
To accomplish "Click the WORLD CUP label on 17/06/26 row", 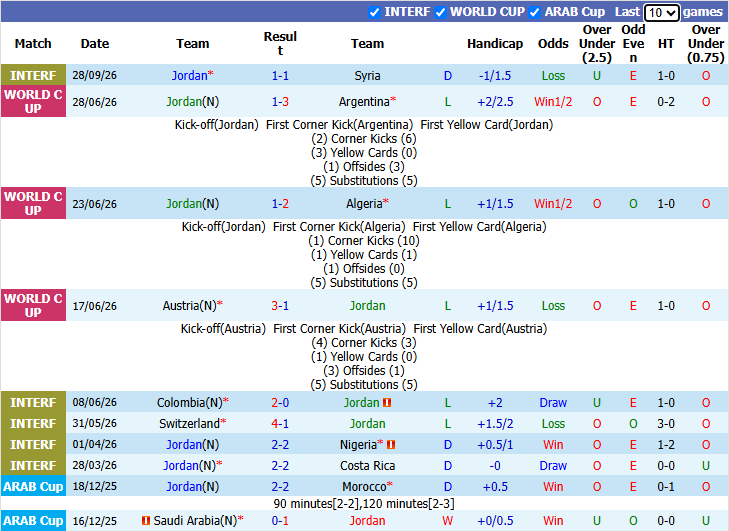I will (x=33, y=305).
